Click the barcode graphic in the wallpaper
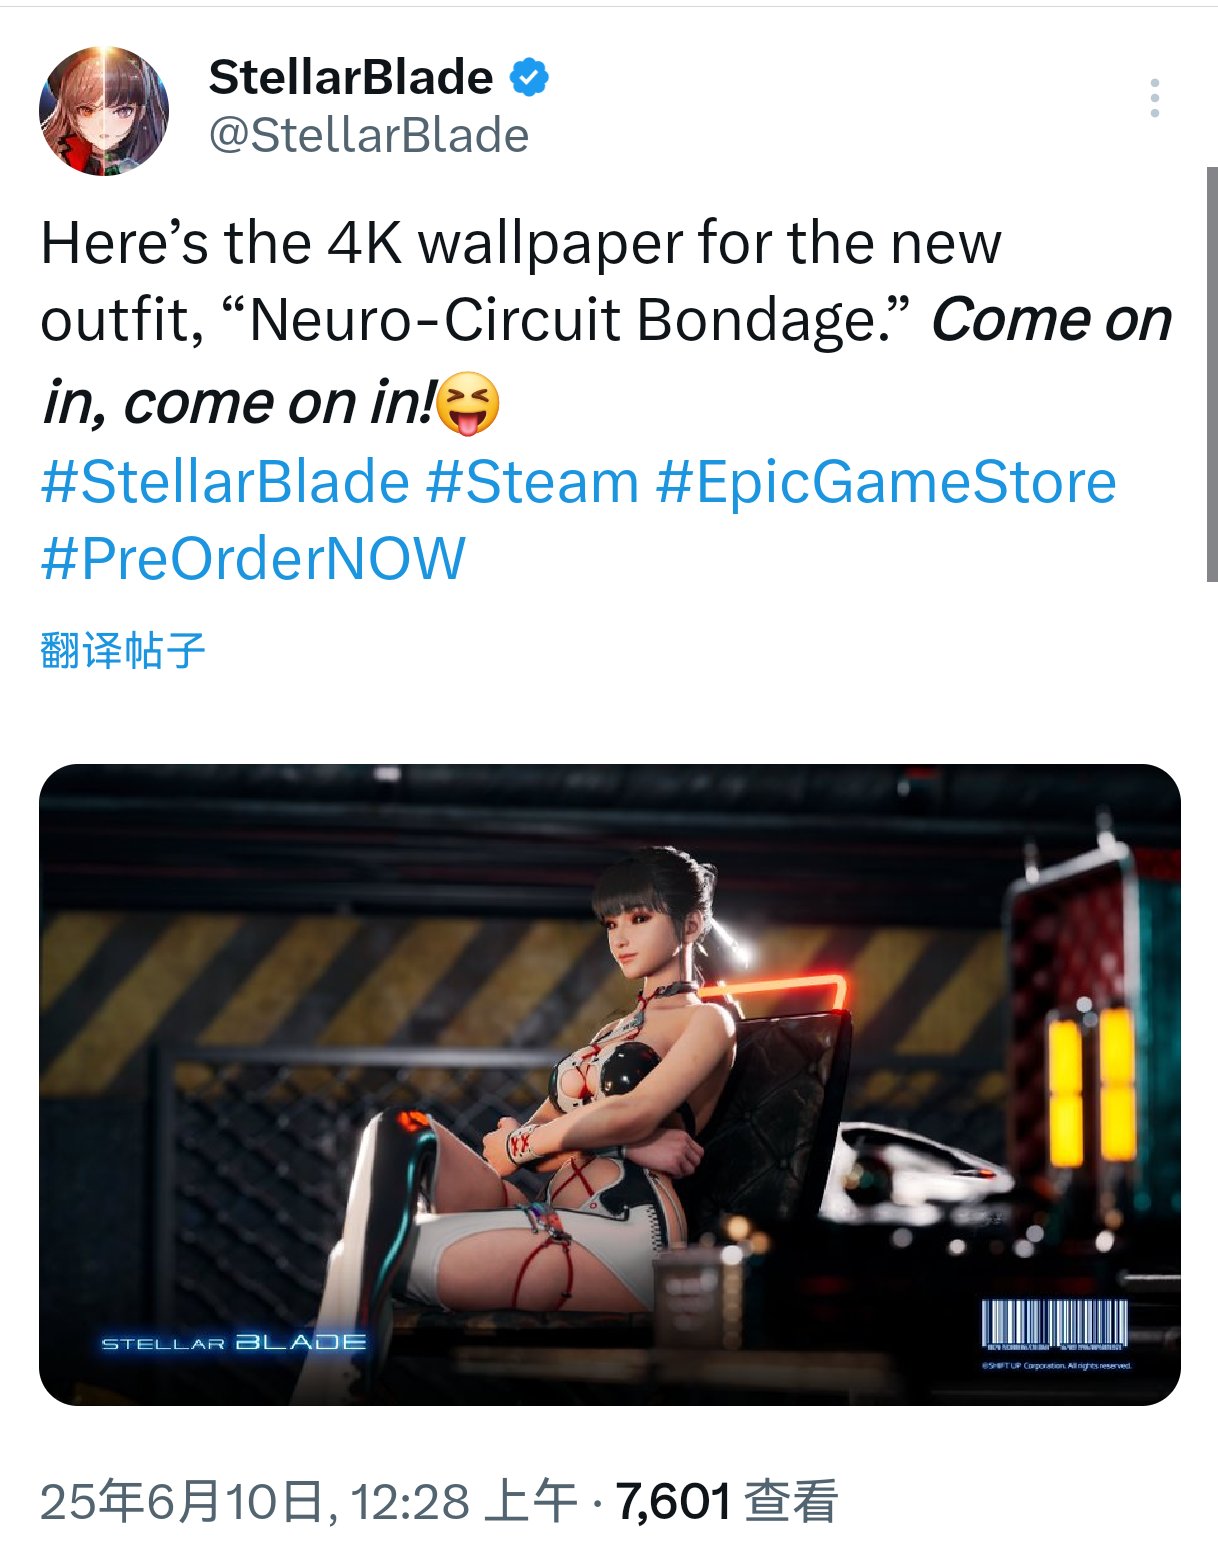The height and width of the screenshot is (1567, 1218). pos(1054,1324)
